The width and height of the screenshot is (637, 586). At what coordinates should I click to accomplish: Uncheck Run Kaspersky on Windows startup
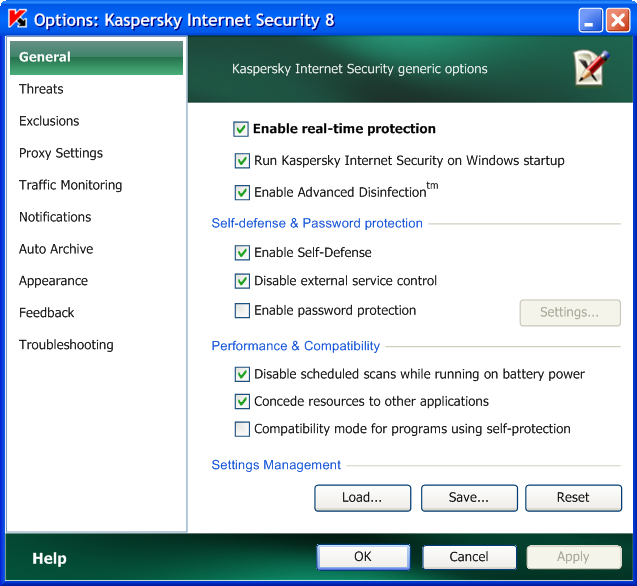242,161
